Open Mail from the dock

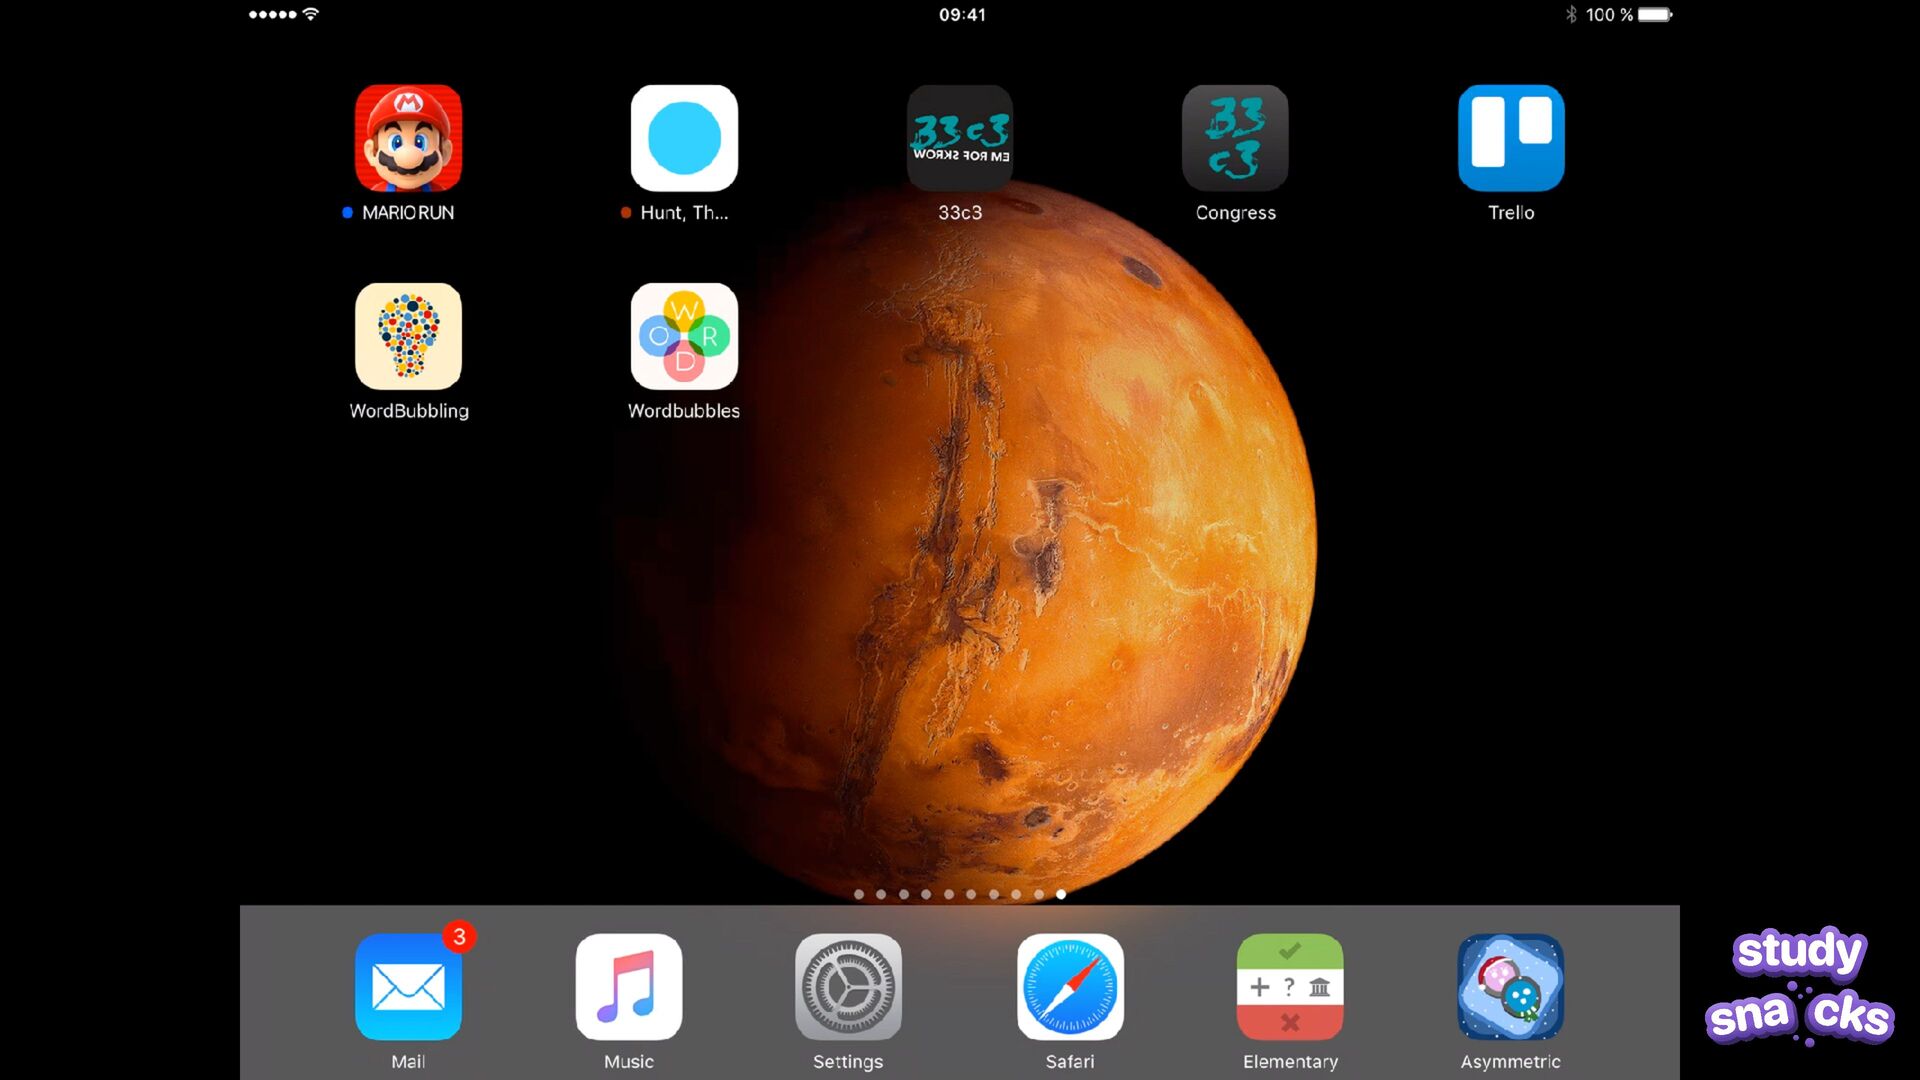click(408, 987)
